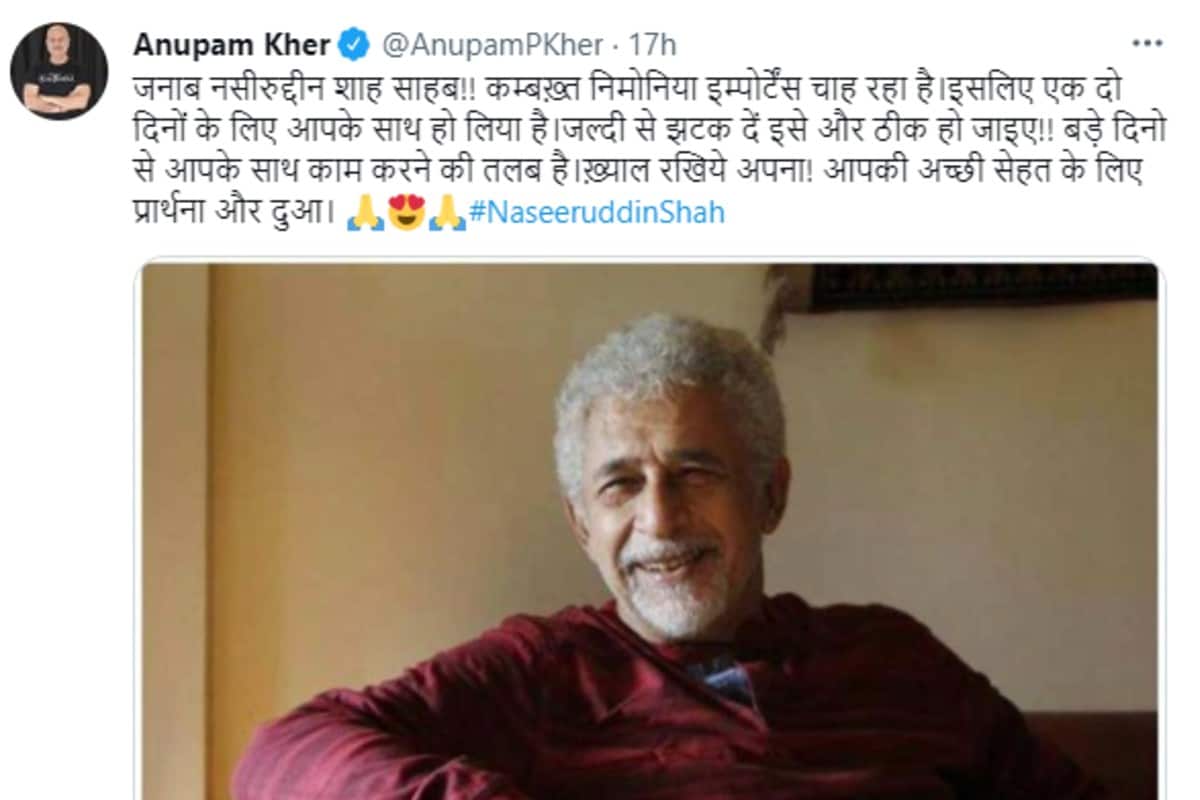The image size is (1200, 800).
Task: Click the wall hanging in the photo's corner
Action: pos(975,285)
